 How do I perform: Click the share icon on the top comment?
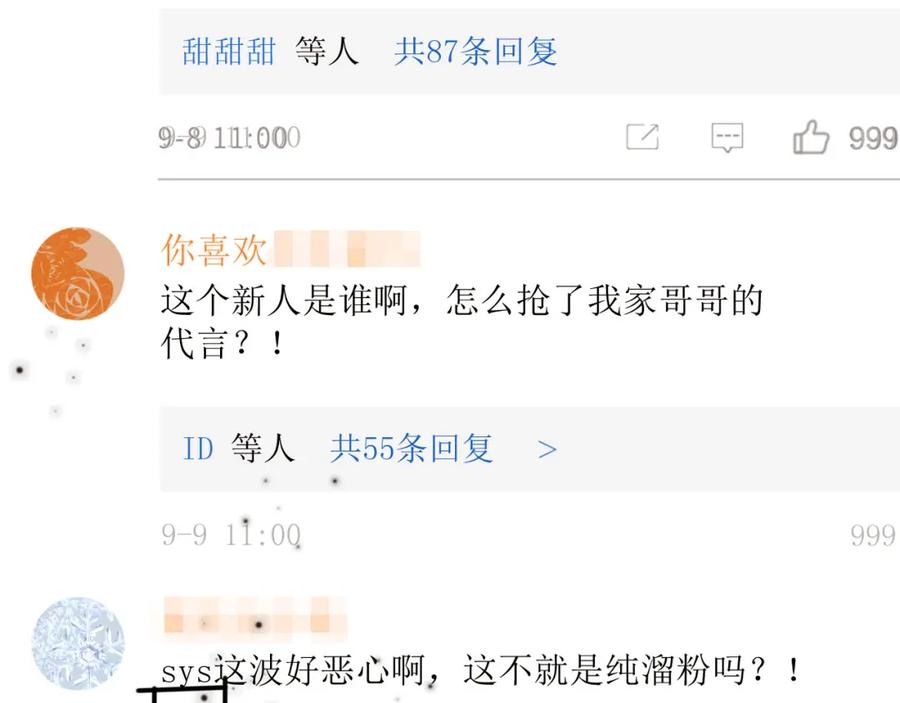642,137
